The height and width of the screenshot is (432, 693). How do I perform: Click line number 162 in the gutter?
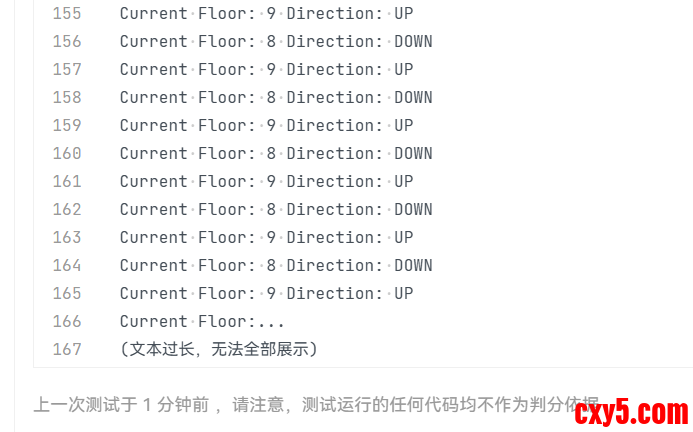pos(66,210)
